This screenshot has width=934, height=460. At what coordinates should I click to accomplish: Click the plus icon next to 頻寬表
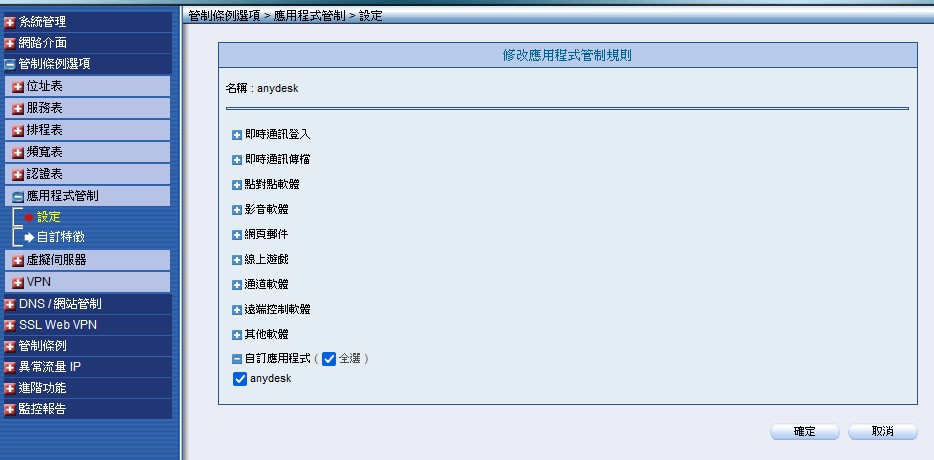point(18,153)
